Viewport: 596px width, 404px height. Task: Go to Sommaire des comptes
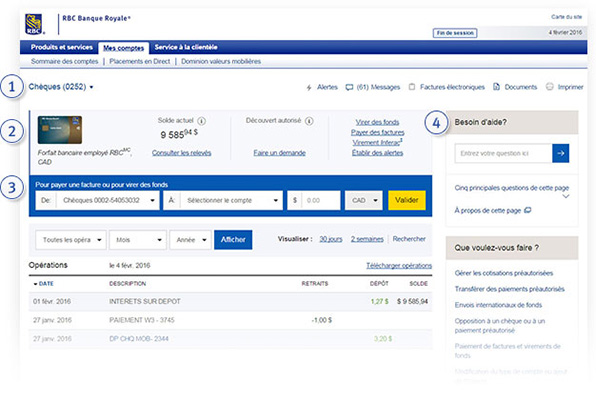tap(65, 61)
